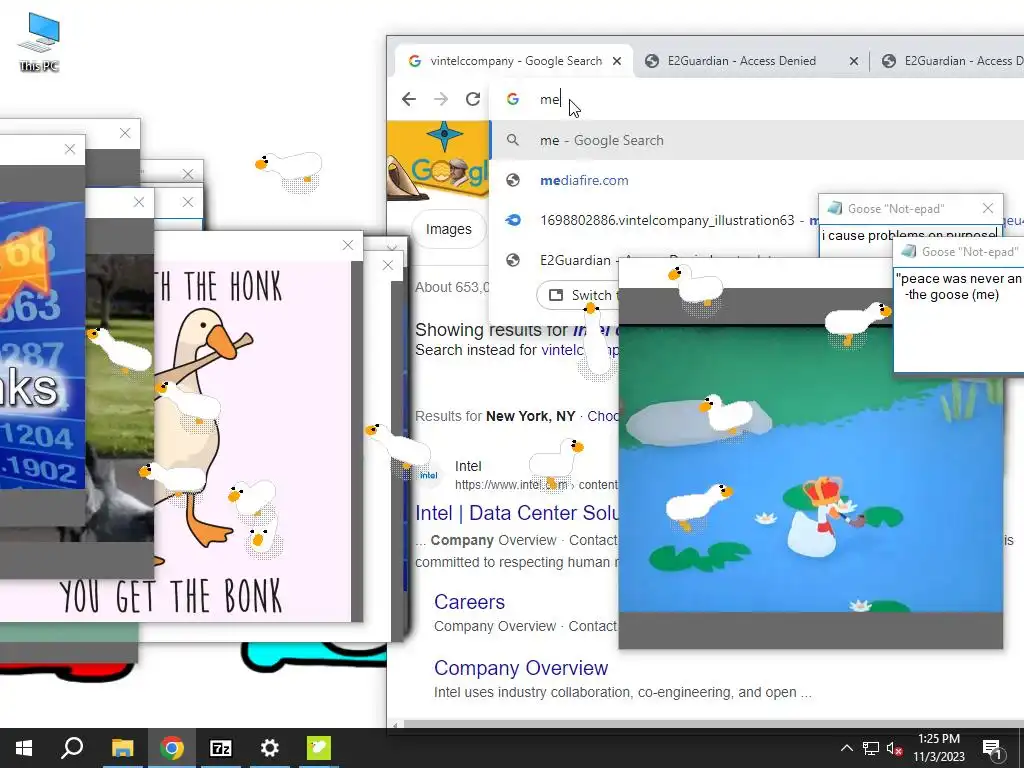The width and height of the screenshot is (1024, 768).
Task: Open taskbar Search
Action: 72,748
